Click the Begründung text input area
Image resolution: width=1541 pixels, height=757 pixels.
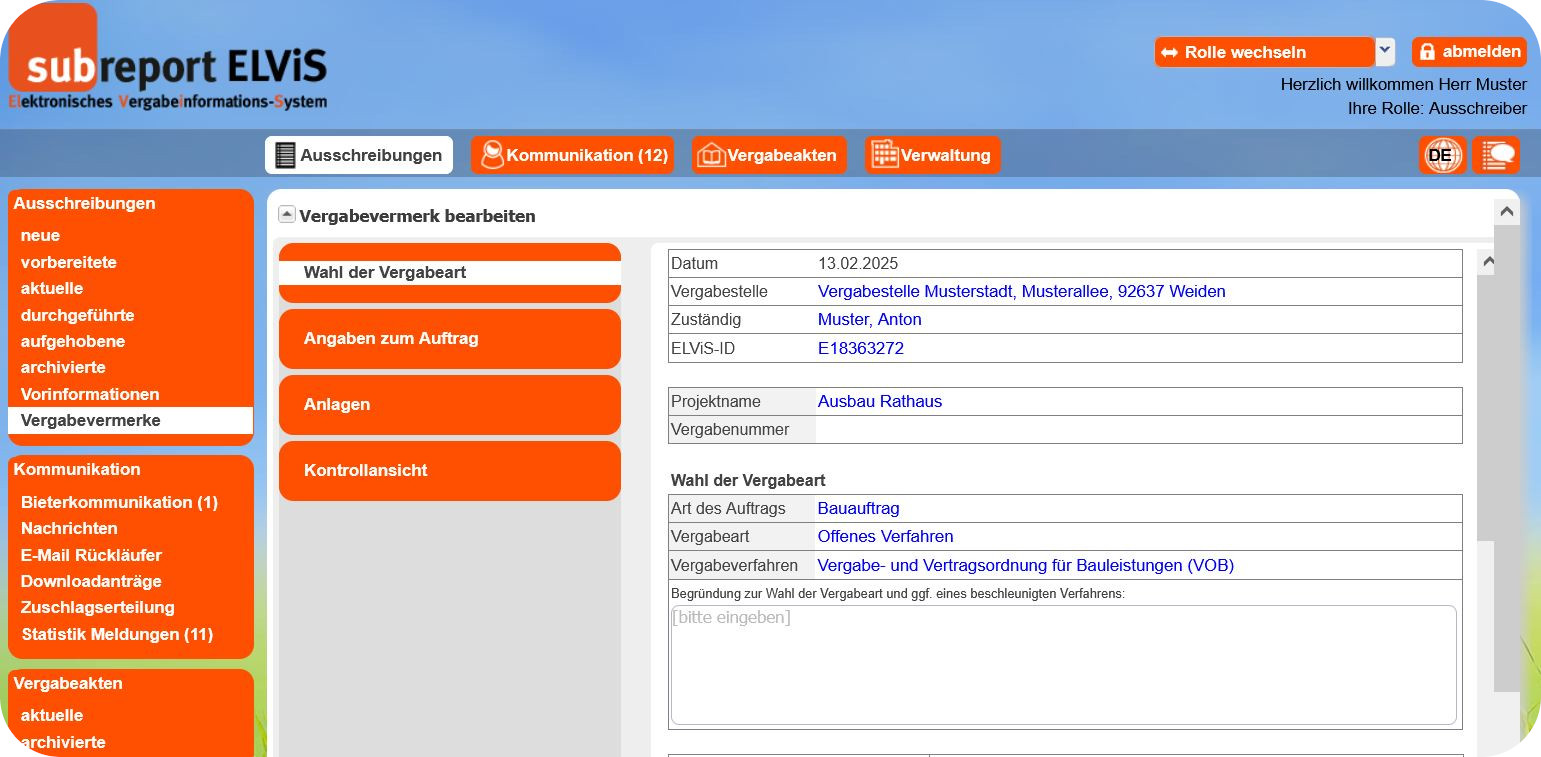[1062, 664]
